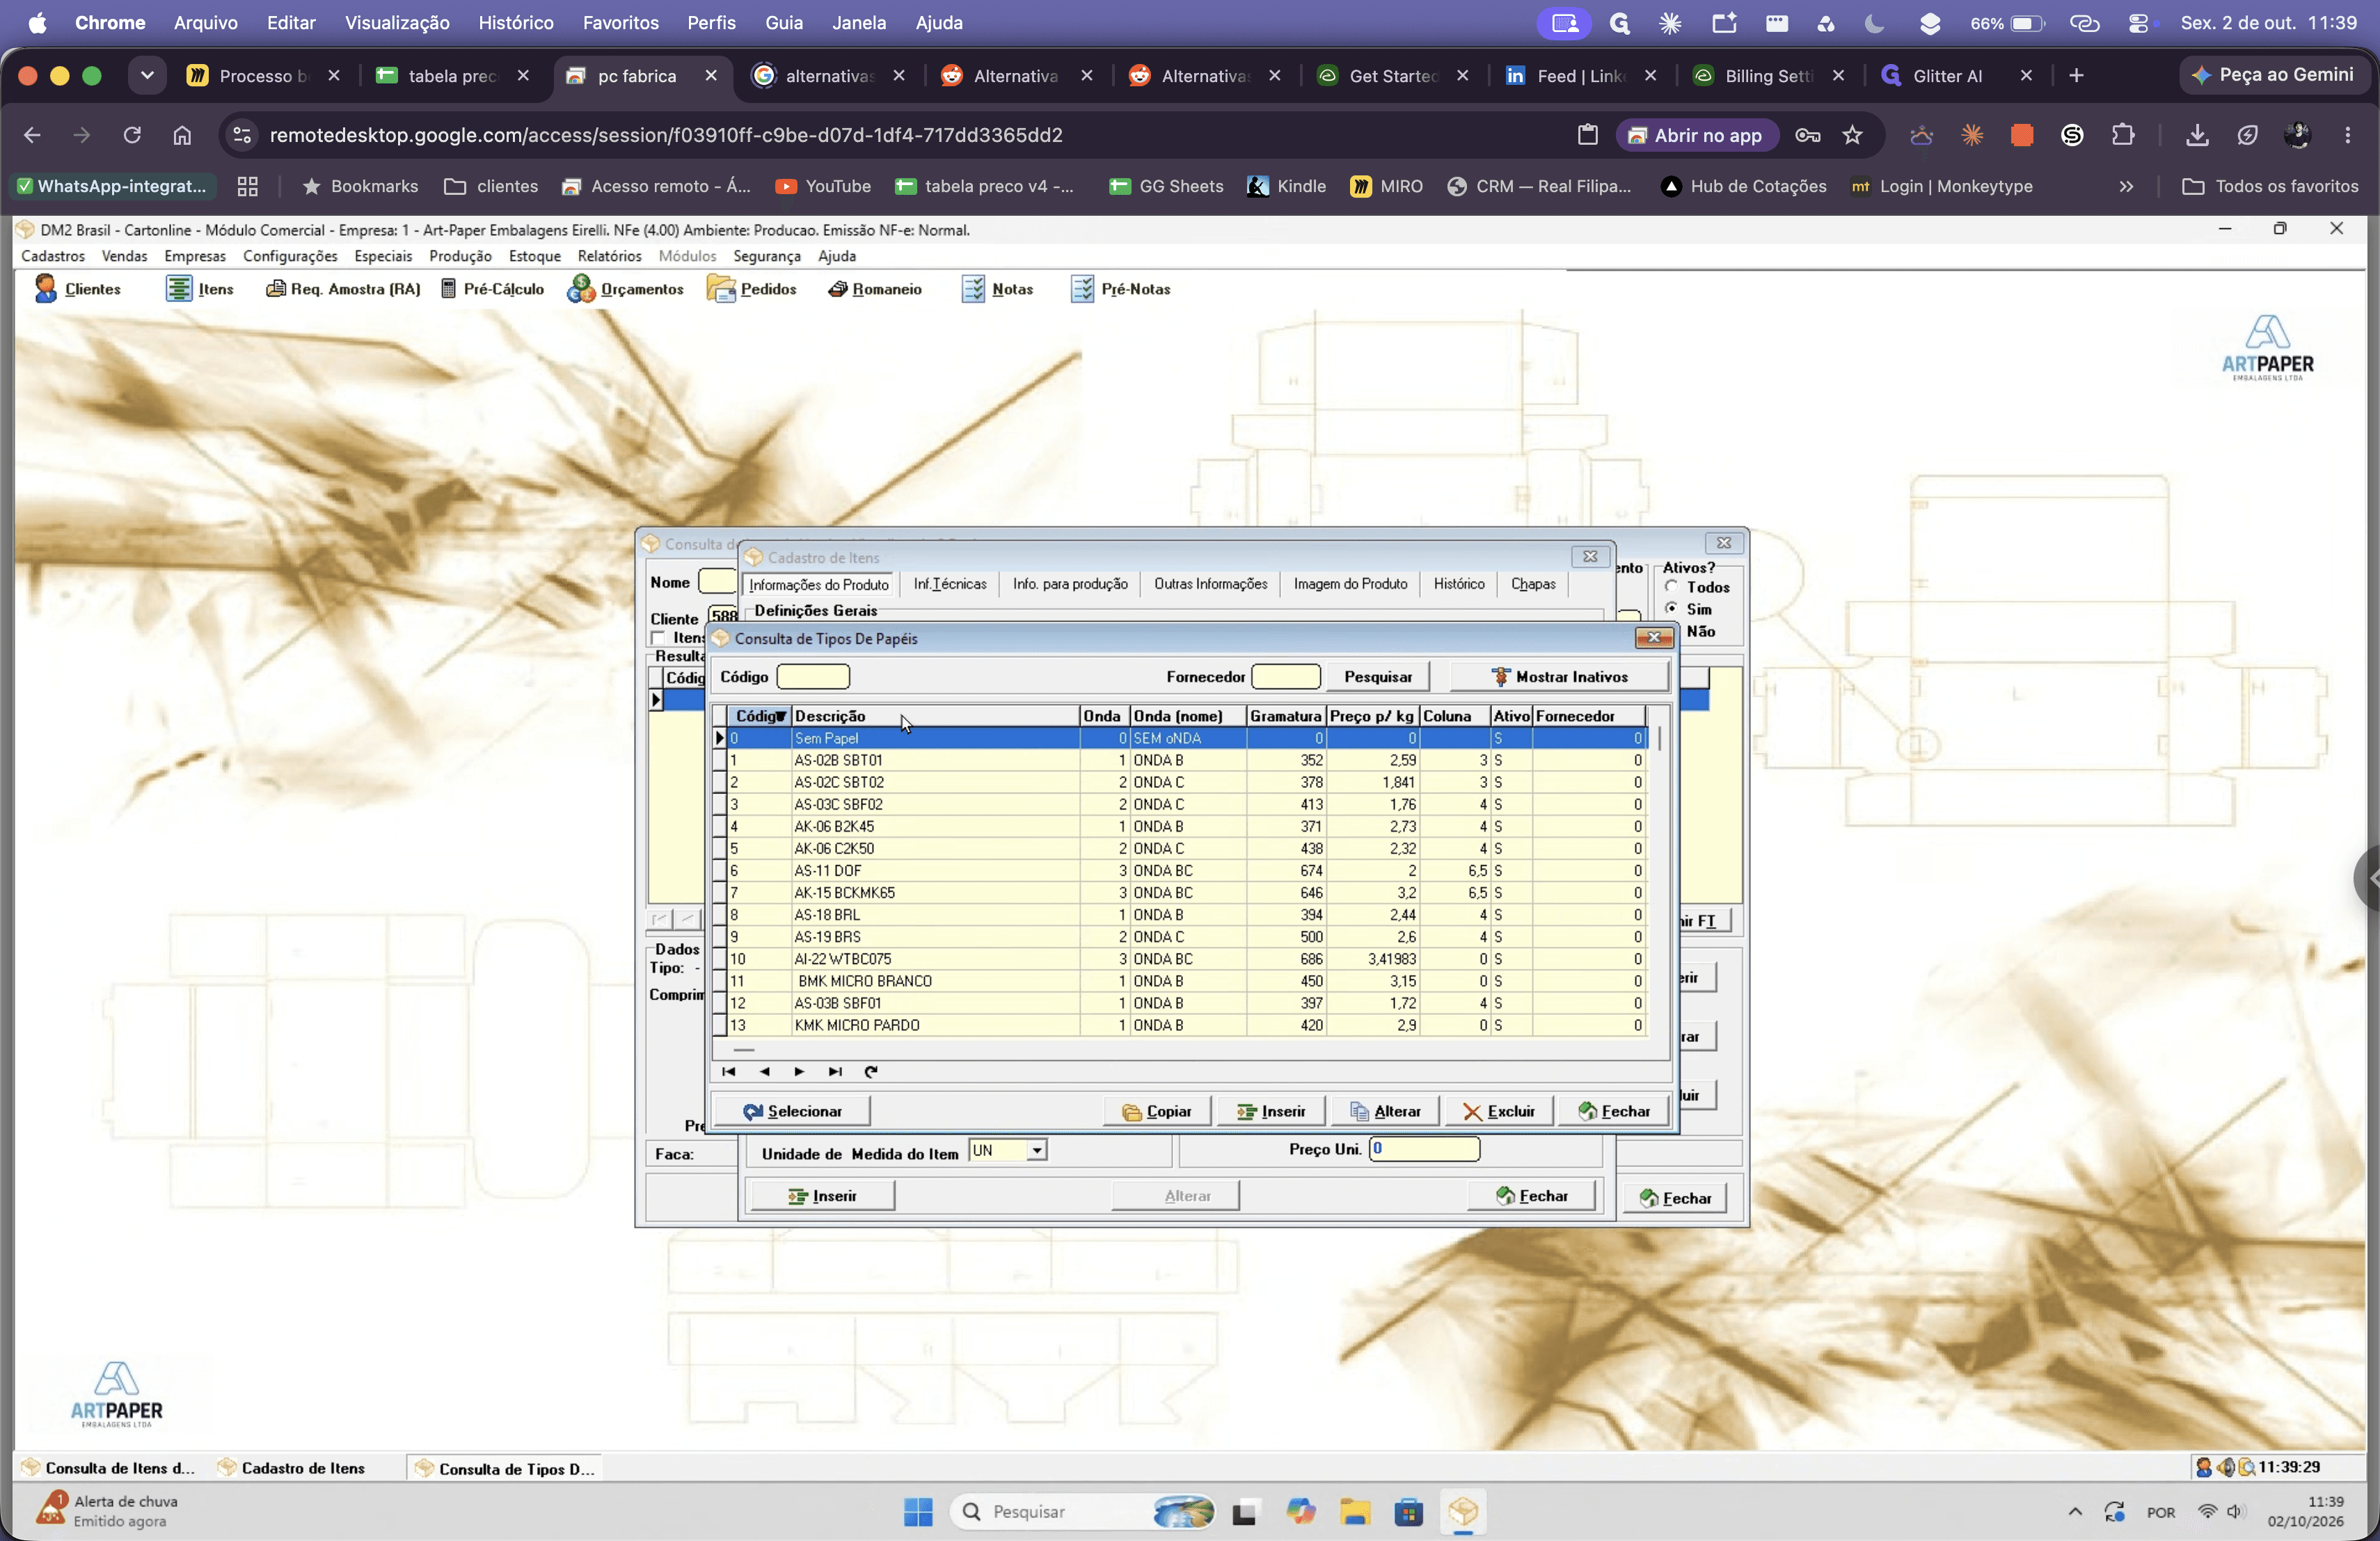Switch to the Inf. Técnicas tab

[950, 584]
